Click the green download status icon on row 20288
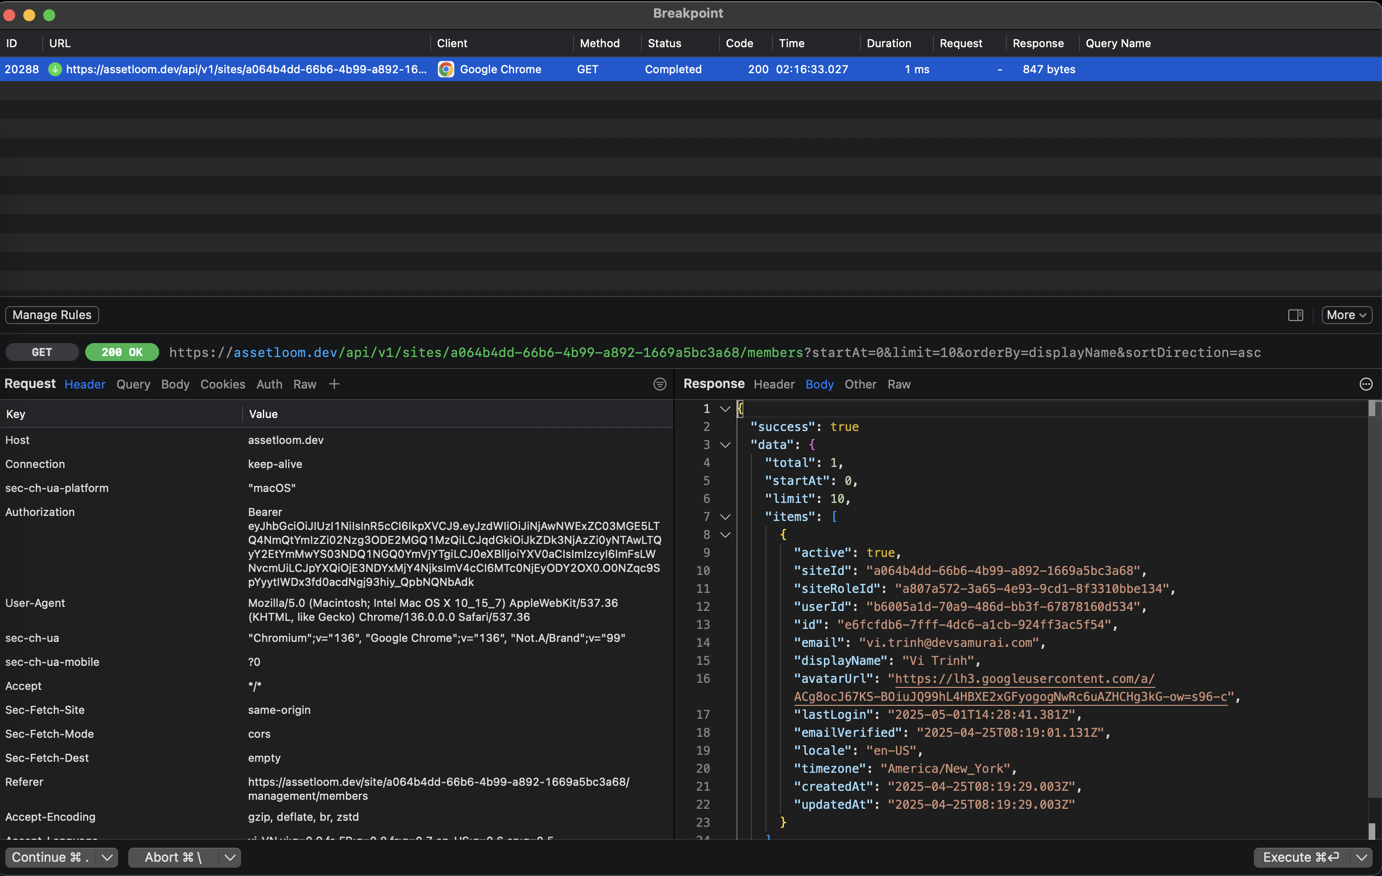The height and width of the screenshot is (876, 1382). pos(55,69)
